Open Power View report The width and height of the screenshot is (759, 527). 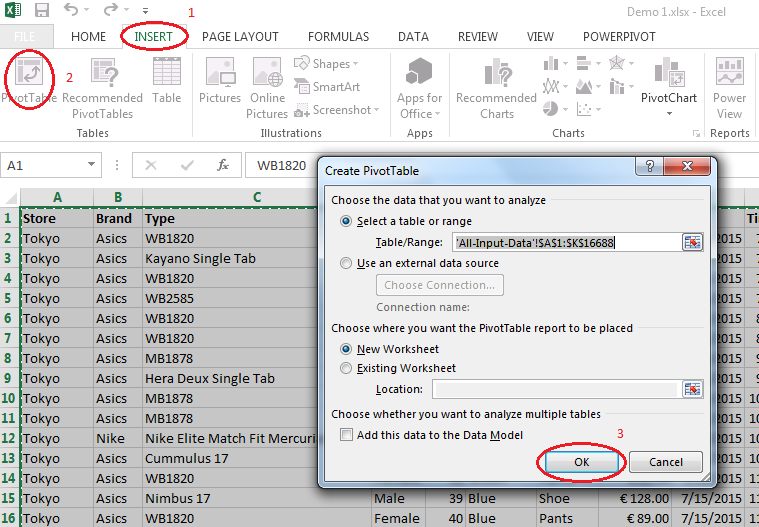click(729, 88)
